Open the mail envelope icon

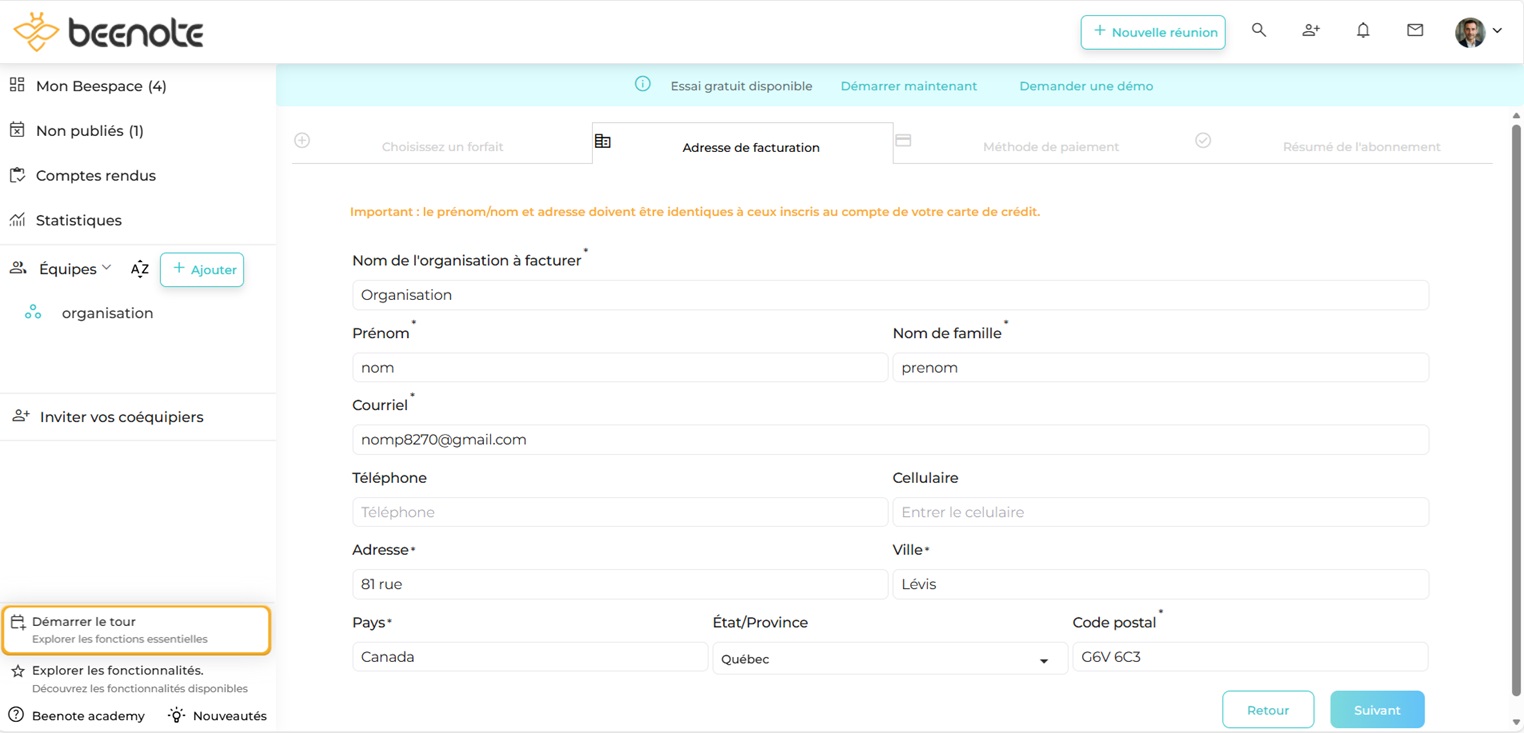coord(1415,31)
